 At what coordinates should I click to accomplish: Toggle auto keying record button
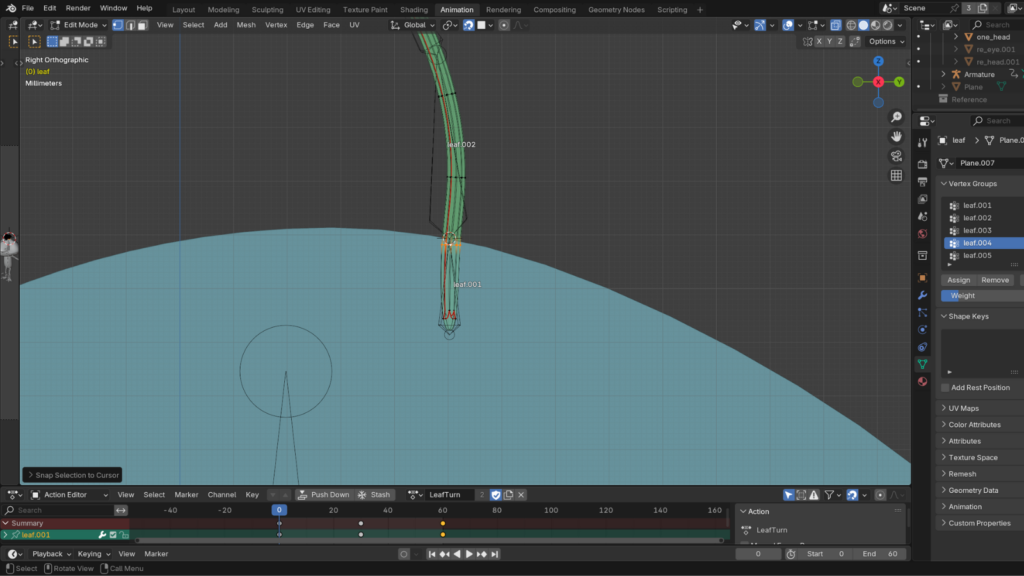point(404,554)
